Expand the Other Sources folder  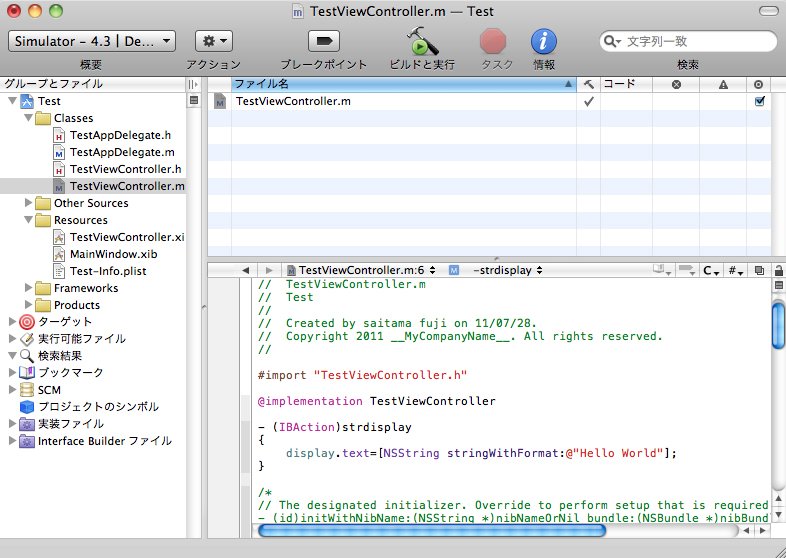coord(29,203)
